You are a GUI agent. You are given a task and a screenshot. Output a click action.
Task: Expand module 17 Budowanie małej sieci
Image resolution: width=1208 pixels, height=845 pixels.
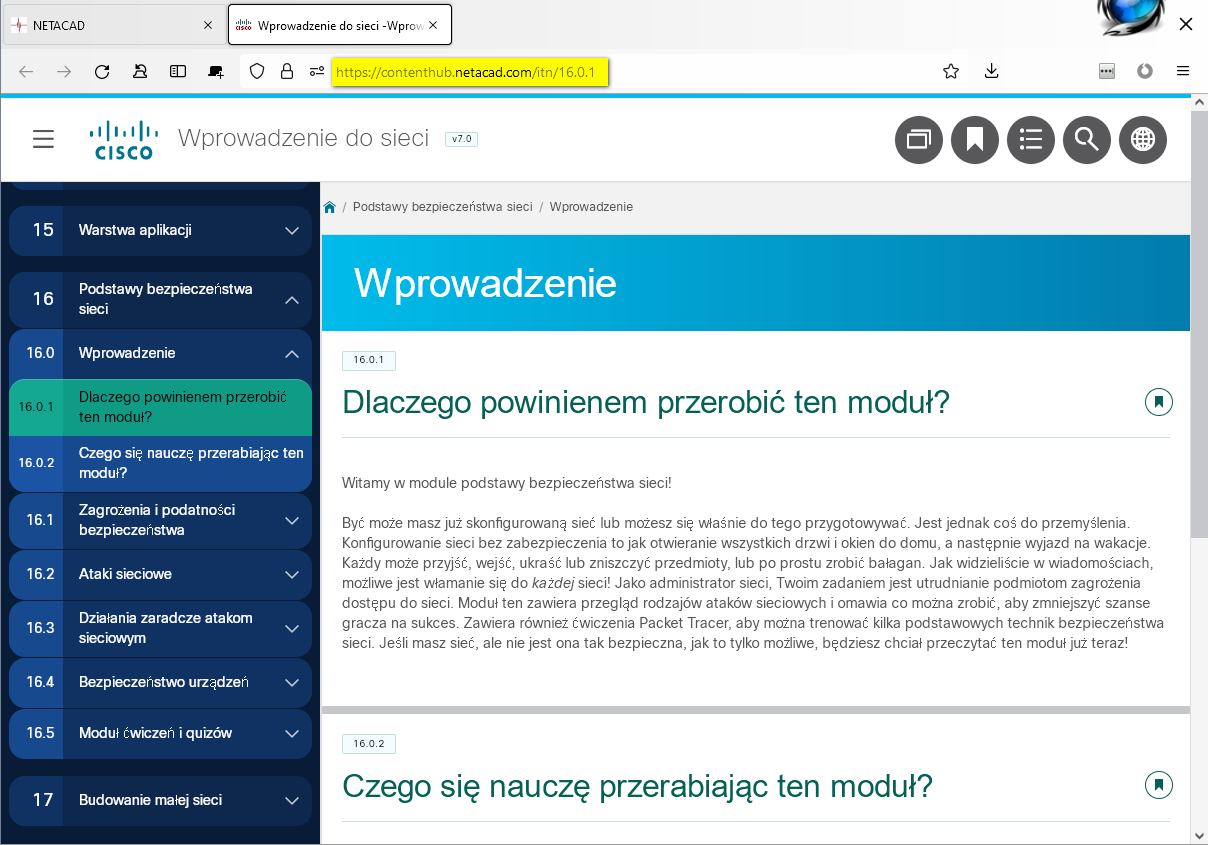292,801
